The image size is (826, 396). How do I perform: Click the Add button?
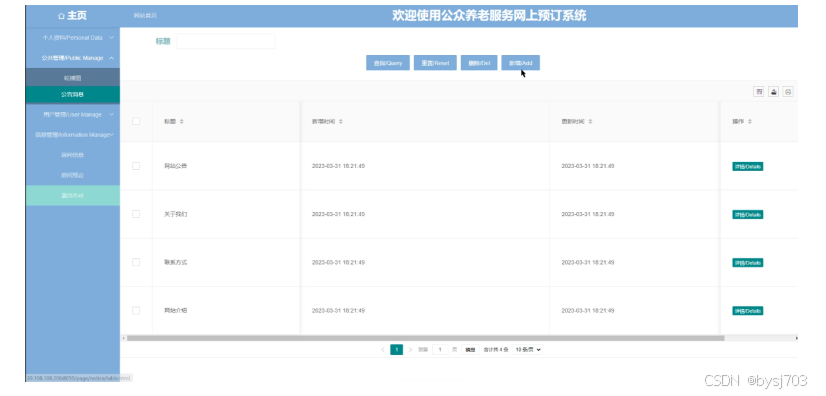point(520,63)
